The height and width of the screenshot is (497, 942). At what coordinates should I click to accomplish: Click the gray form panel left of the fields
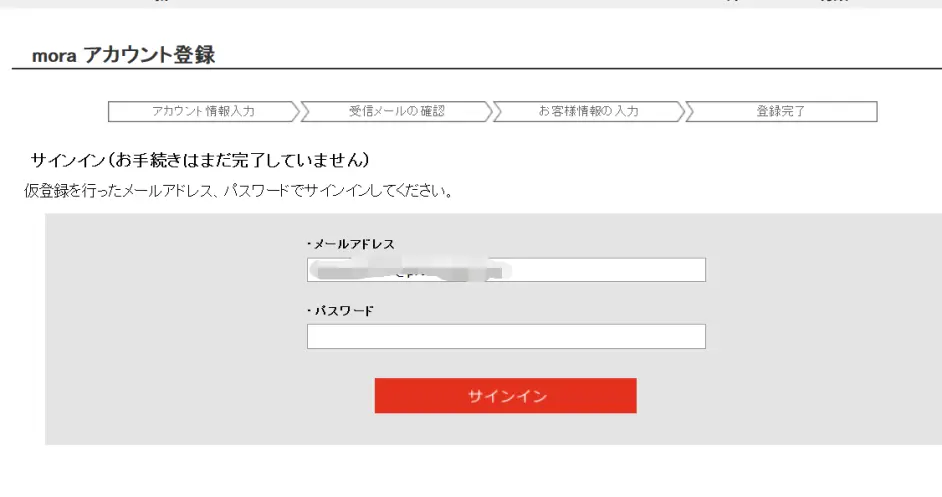click(175, 329)
